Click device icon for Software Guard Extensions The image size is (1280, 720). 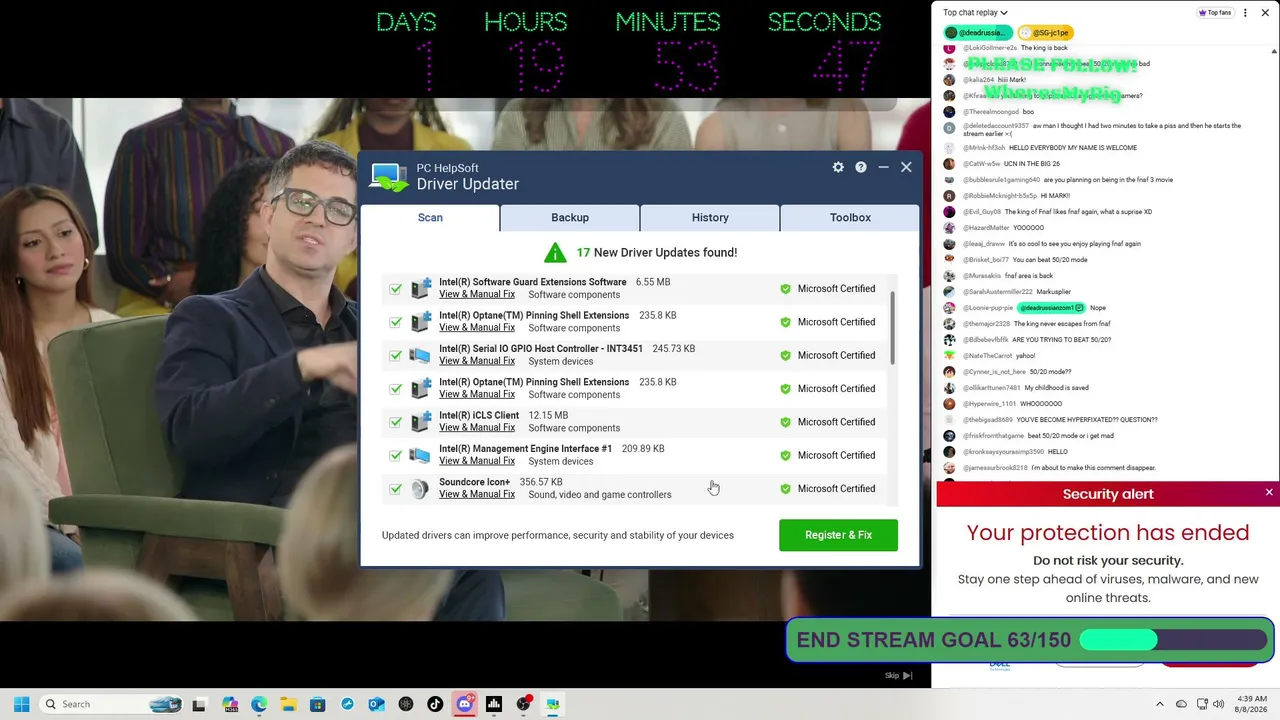click(x=421, y=288)
